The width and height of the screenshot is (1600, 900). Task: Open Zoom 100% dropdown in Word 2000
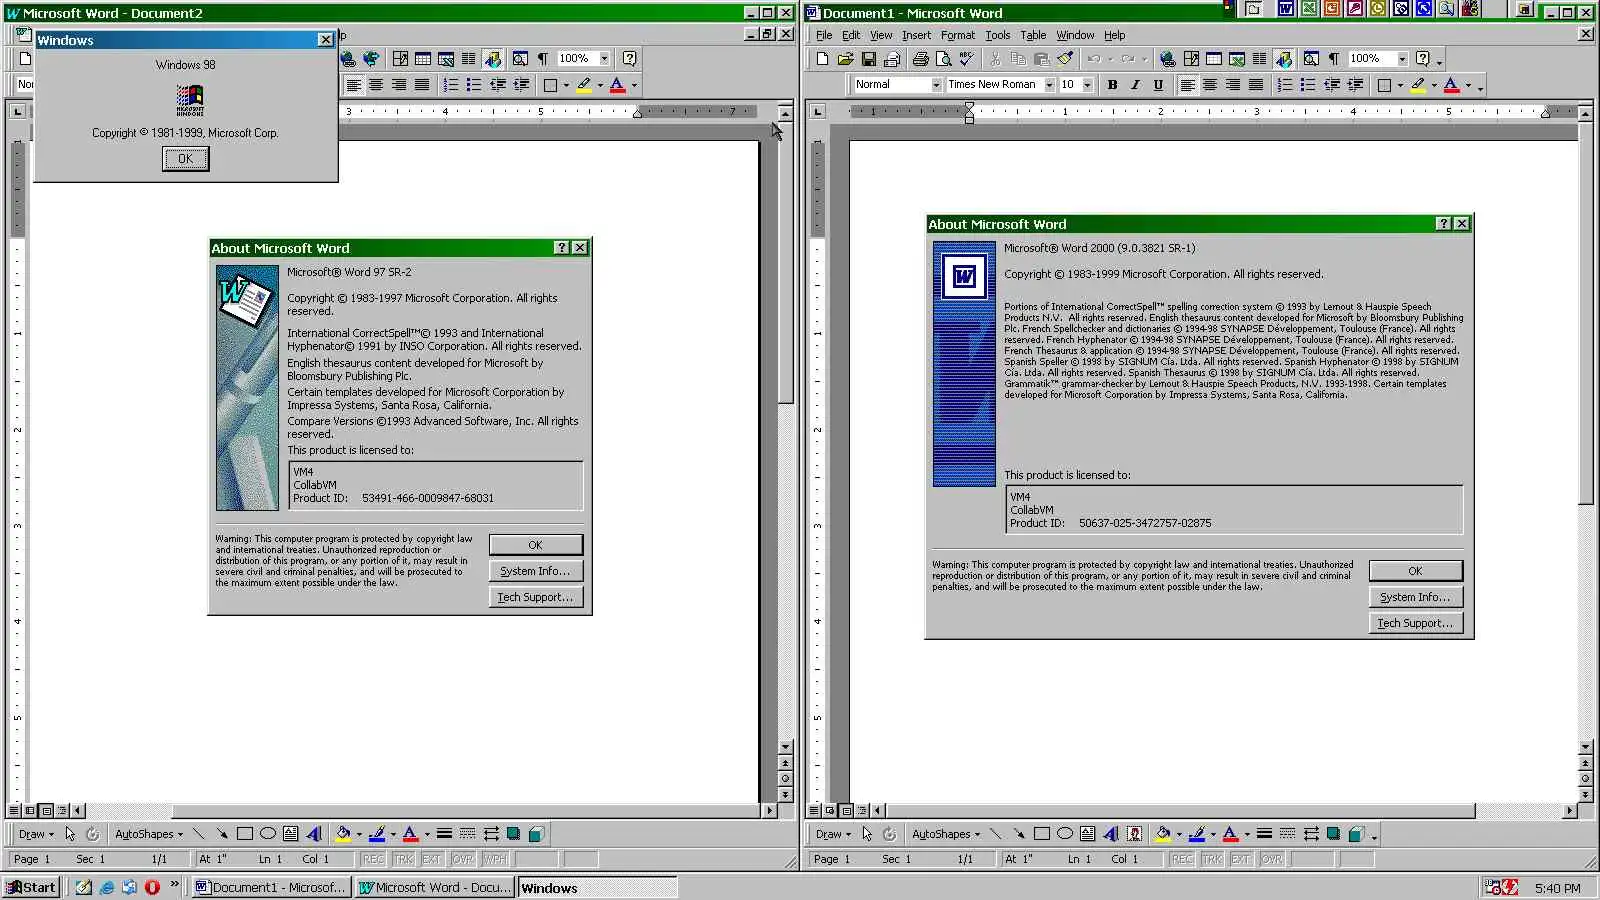(1402, 59)
